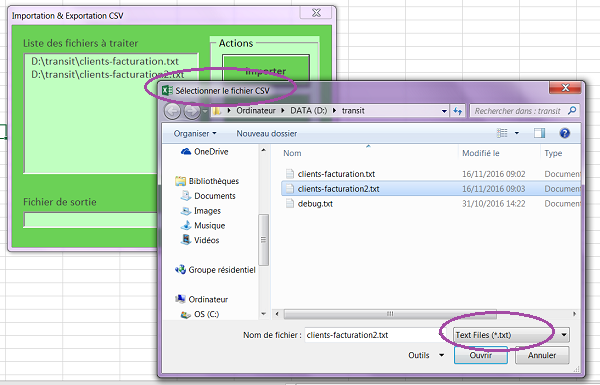Select OneDrive in the navigation pane
This screenshot has width=600, height=385.
[x=205, y=152]
